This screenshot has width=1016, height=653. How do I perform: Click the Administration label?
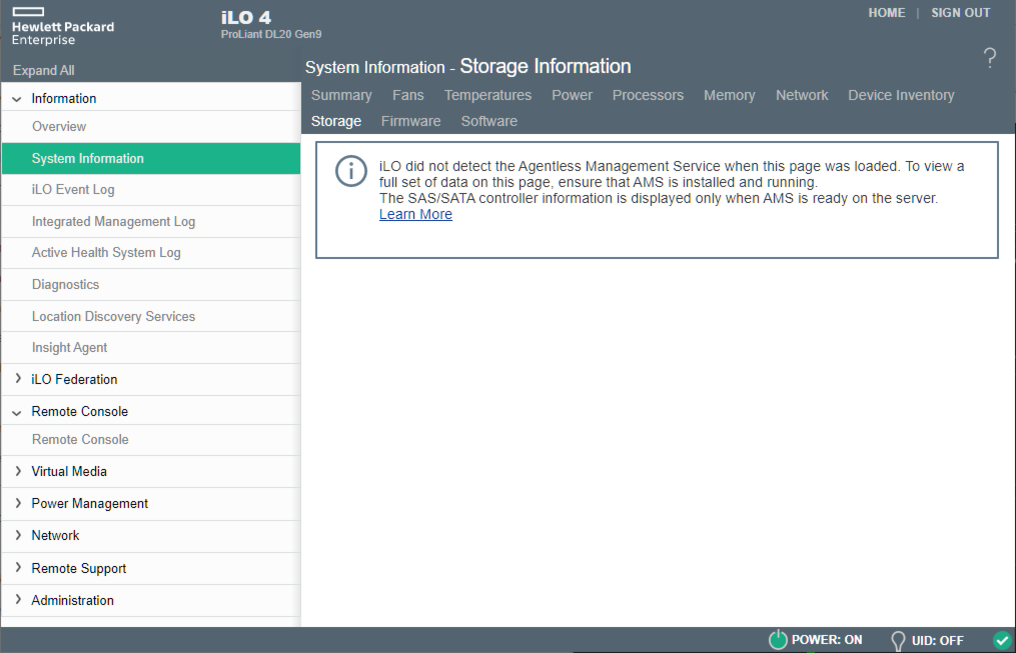[x=73, y=601]
